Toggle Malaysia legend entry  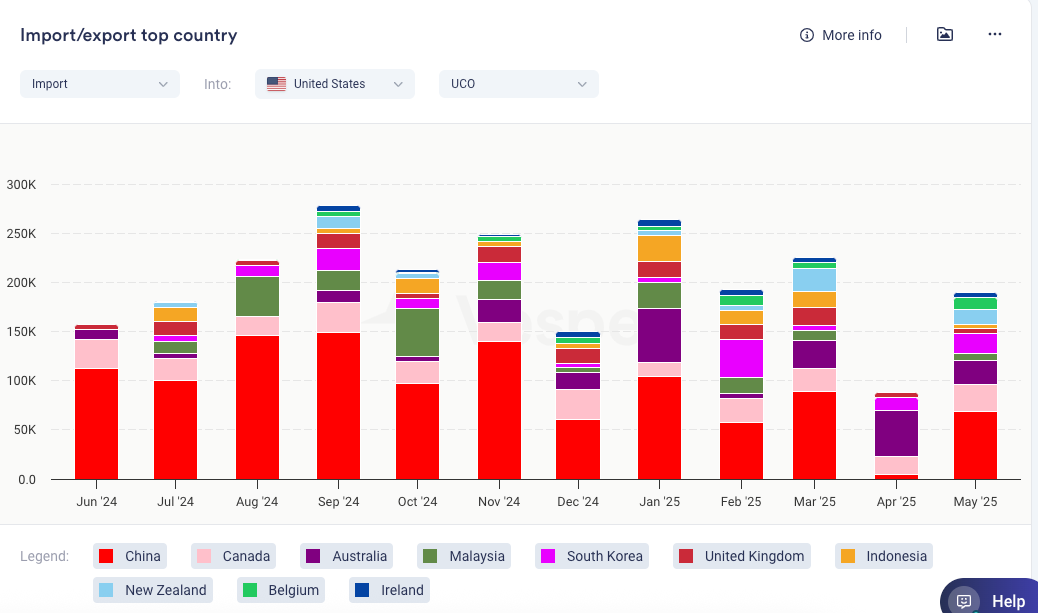464,556
